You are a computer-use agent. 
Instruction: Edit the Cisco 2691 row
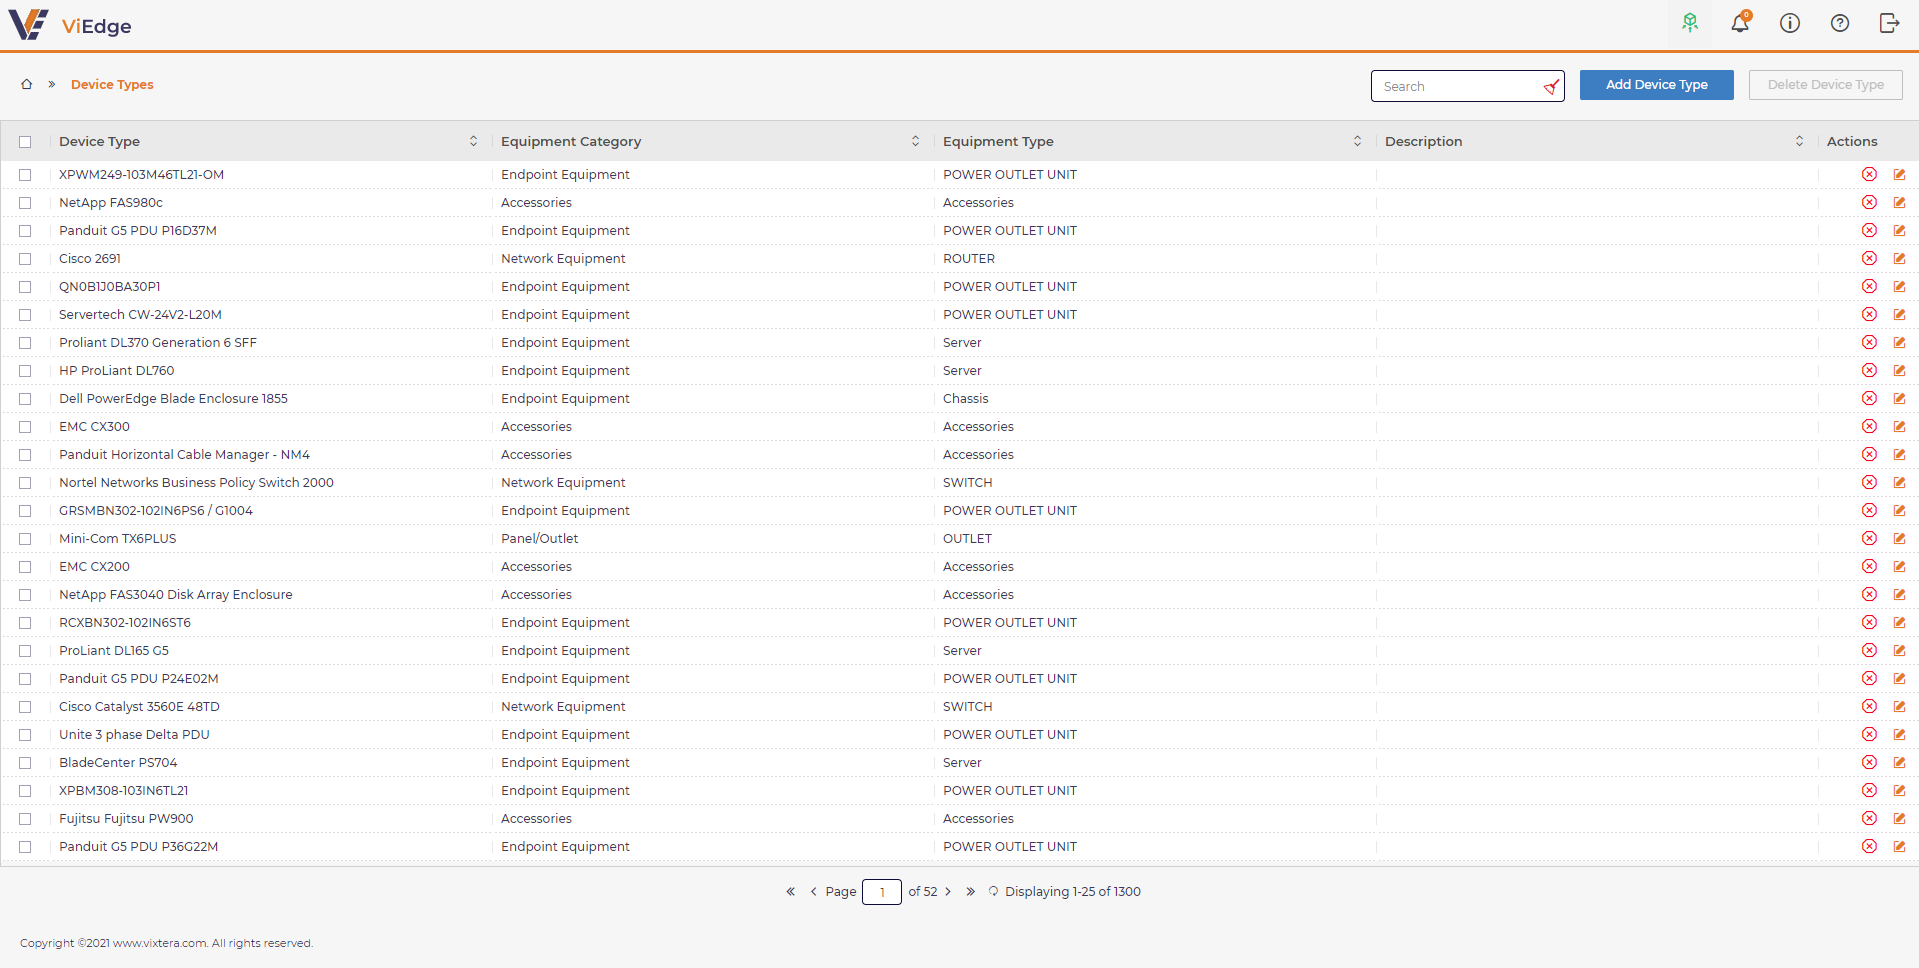(1899, 258)
